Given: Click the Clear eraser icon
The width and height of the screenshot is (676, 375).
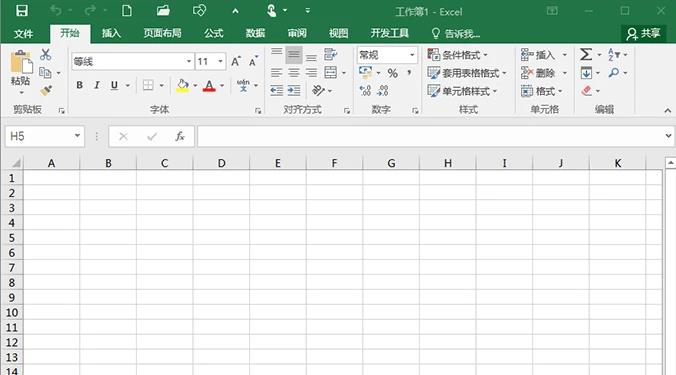Looking at the screenshot, I should coord(586,91).
